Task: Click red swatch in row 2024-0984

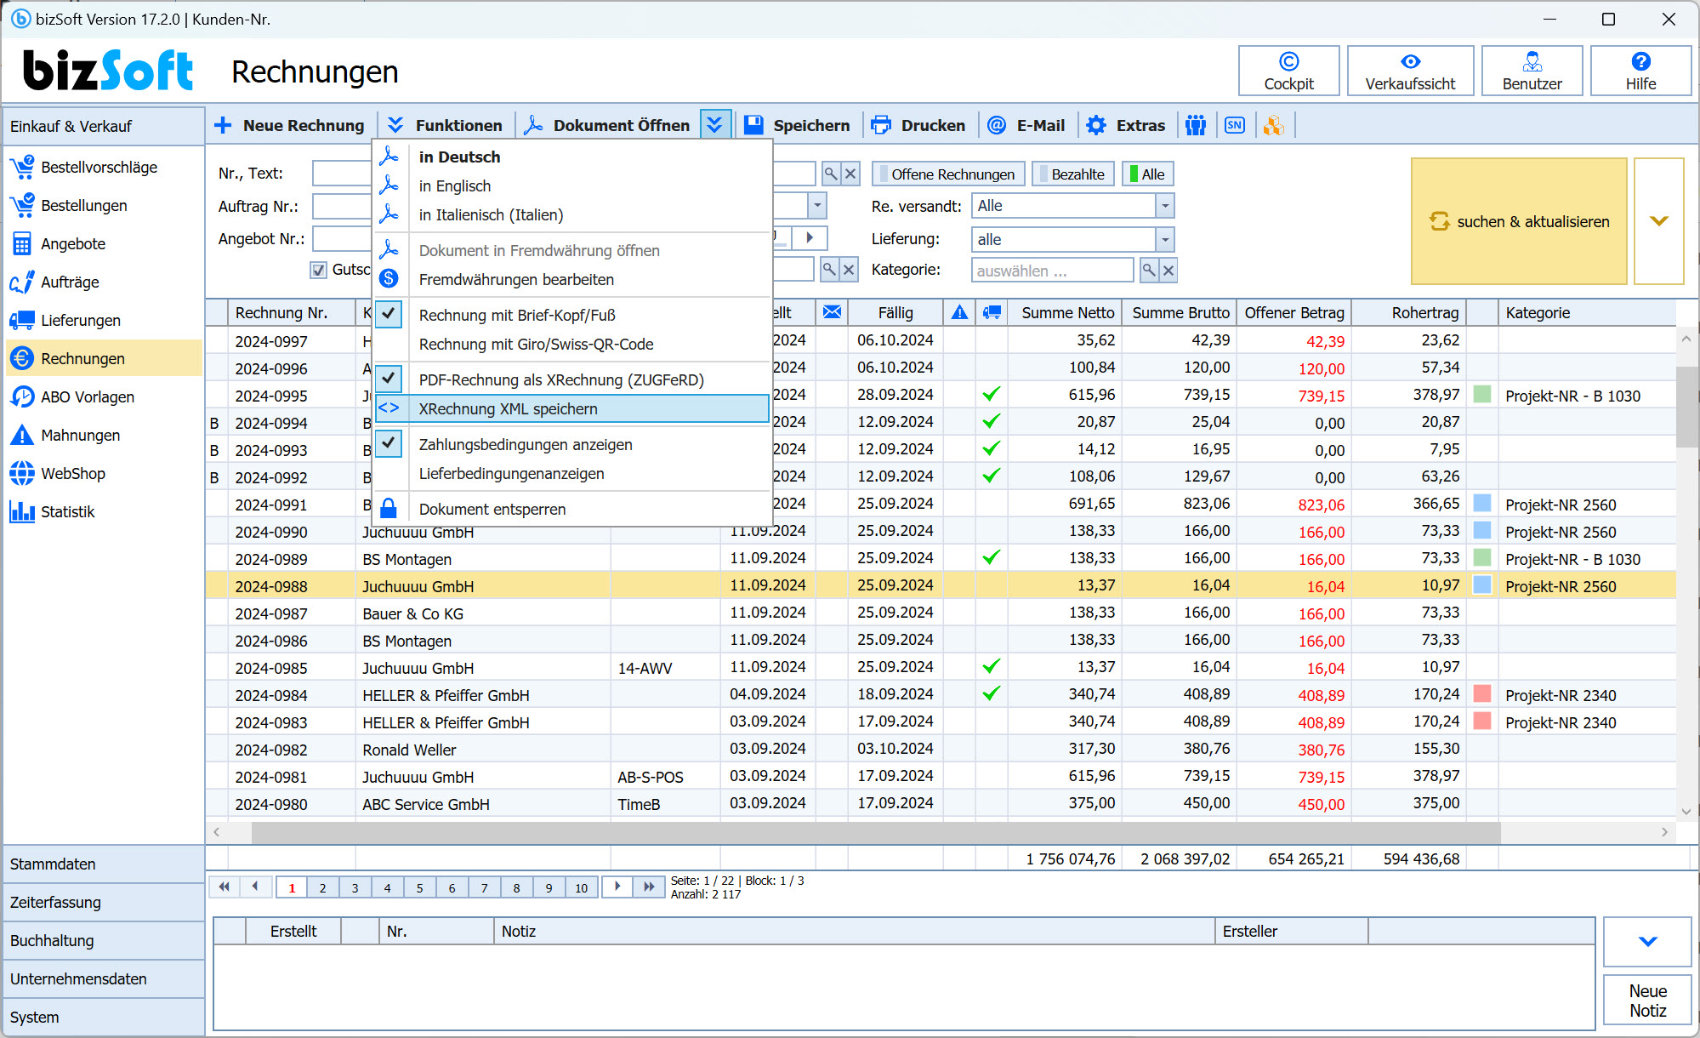Action: (x=1482, y=694)
